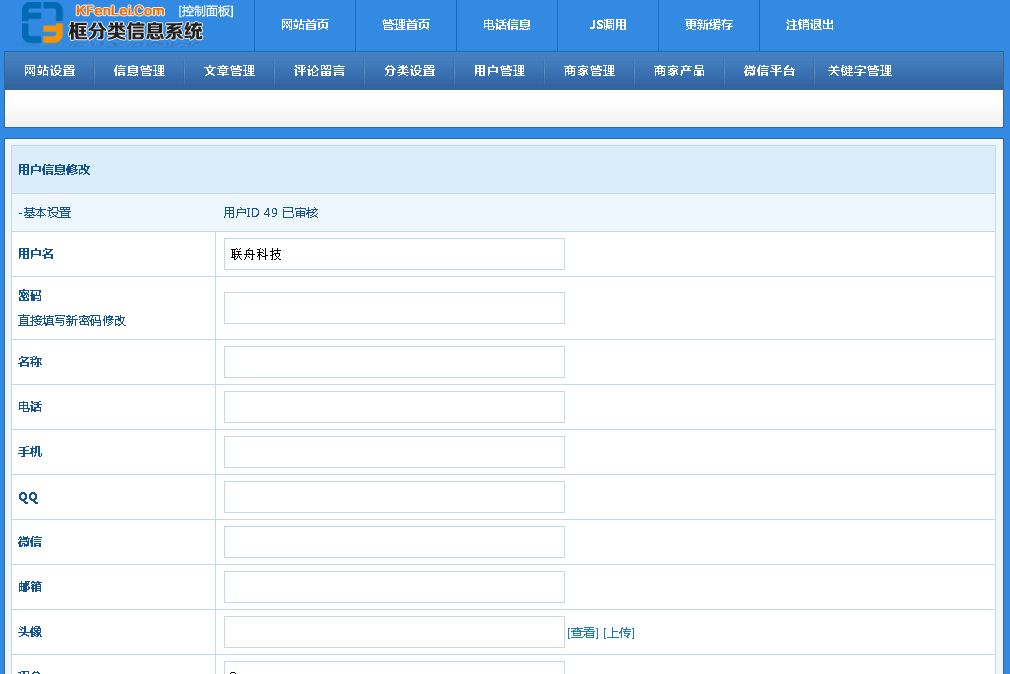Viewport: 1010px width, 674px height.
Task: Open 网站设置 menu
Action: pyautogui.click(x=50, y=71)
